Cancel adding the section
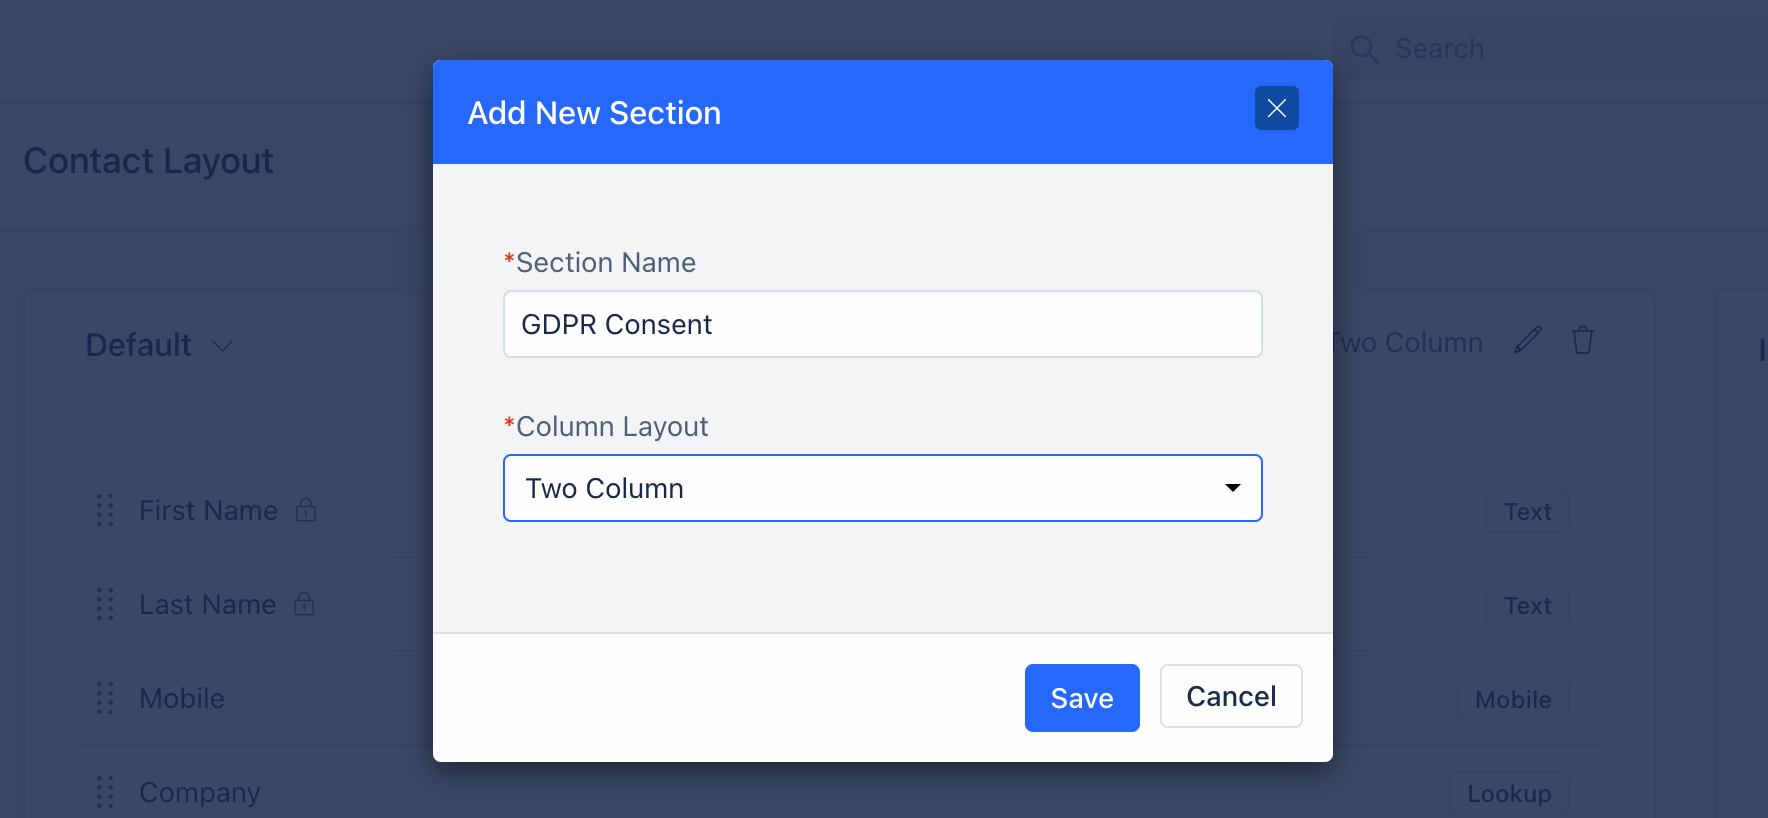1768x818 pixels. pos(1231,696)
